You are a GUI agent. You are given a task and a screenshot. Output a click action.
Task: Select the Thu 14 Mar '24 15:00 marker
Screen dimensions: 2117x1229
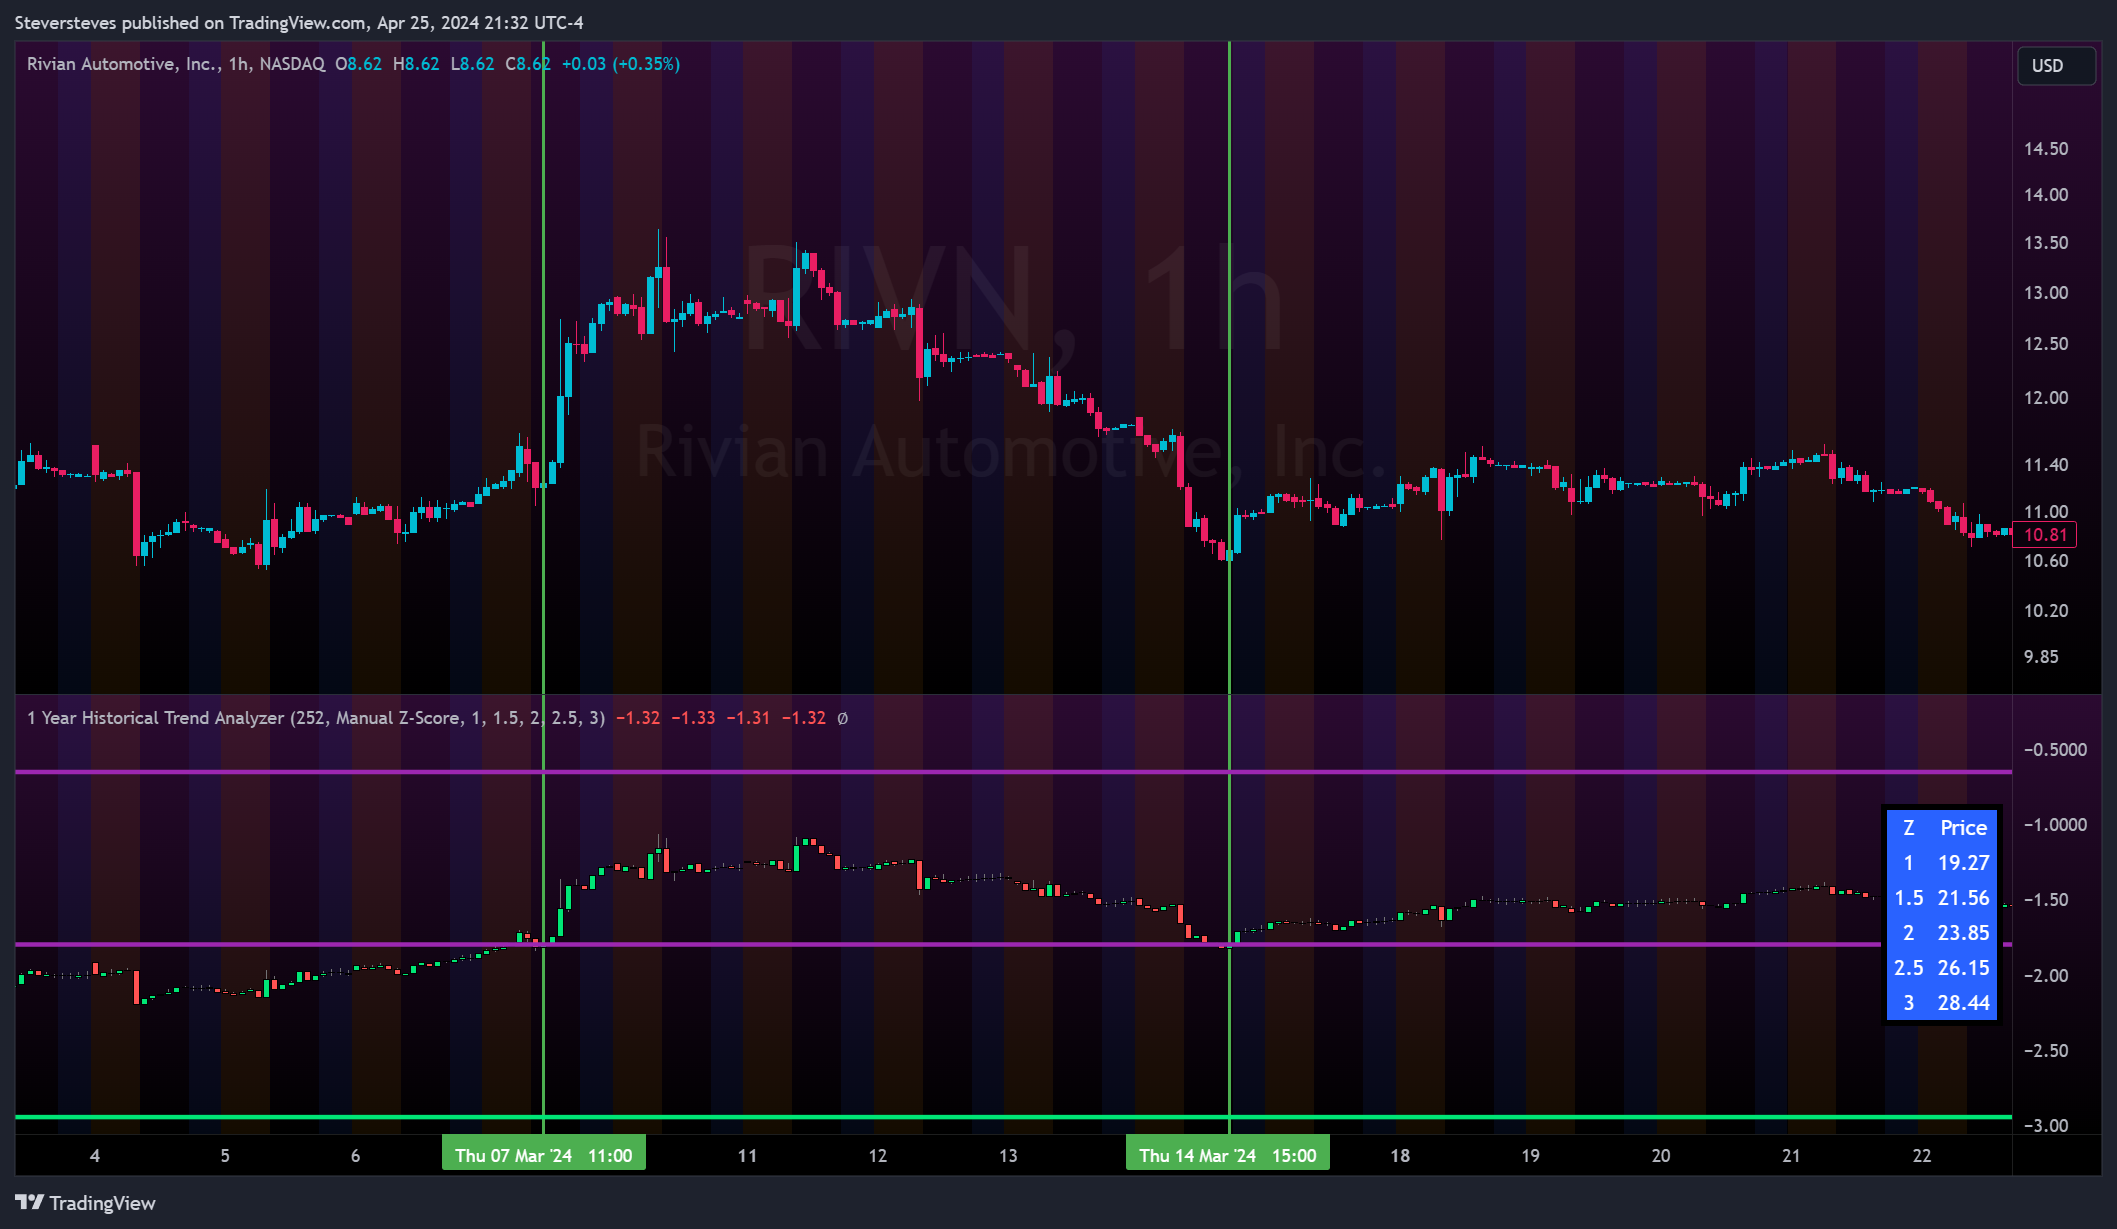pyautogui.click(x=1228, y=1155)
